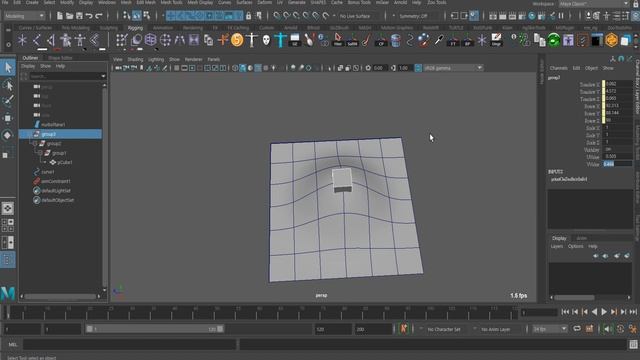Image resolution: width=640 pixels, height=360 pixels.
Task: Choose the Rotate tool in the toolbox
Action: pyautogui.click(x=8, y=135)
